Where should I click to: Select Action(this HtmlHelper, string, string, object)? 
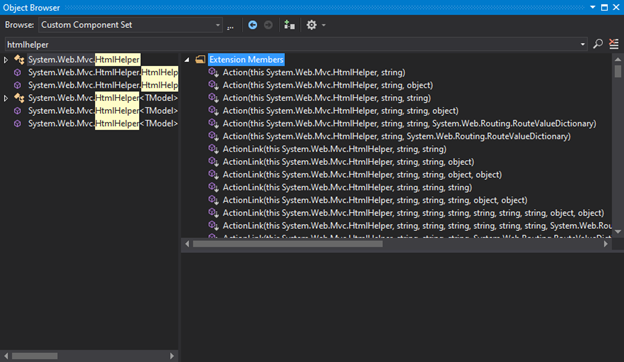click(x=340, y=111)
